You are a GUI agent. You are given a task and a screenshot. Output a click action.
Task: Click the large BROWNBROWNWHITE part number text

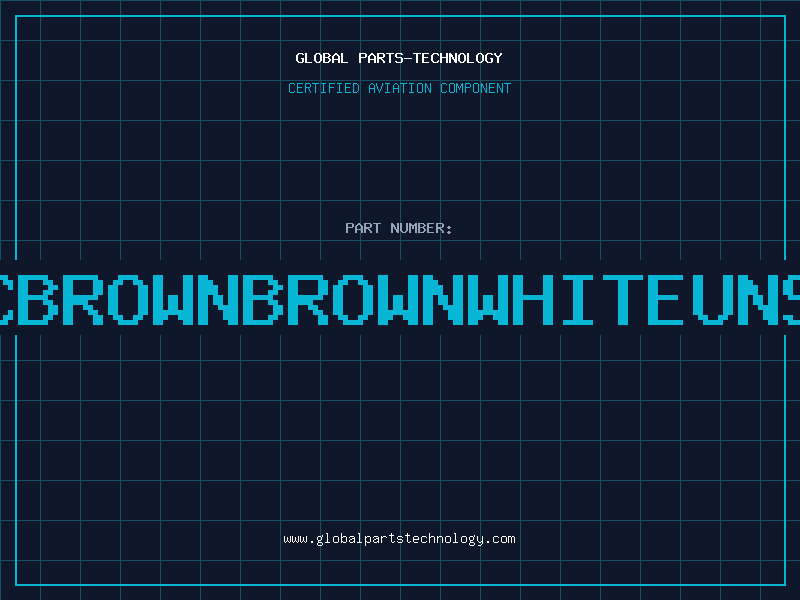coord(400,300)
